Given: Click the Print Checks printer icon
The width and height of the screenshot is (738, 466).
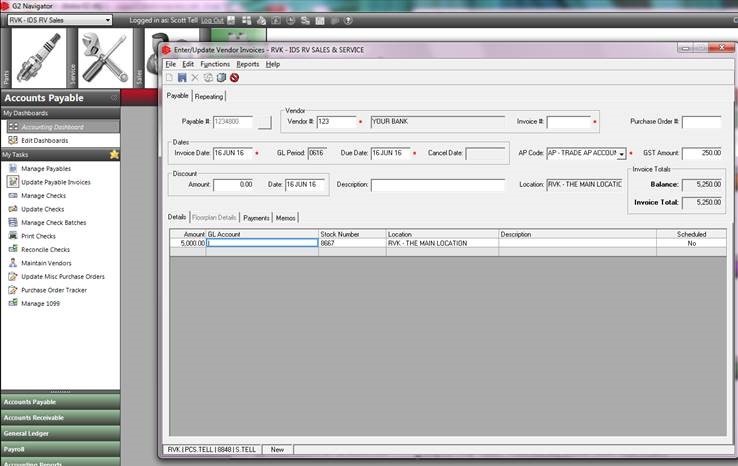Looking at the screenshot, I should [13, 236].
